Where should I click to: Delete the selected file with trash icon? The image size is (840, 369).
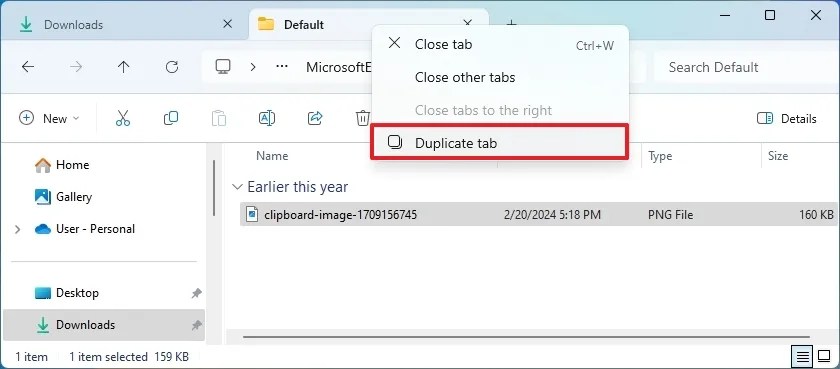click(363, 118)
